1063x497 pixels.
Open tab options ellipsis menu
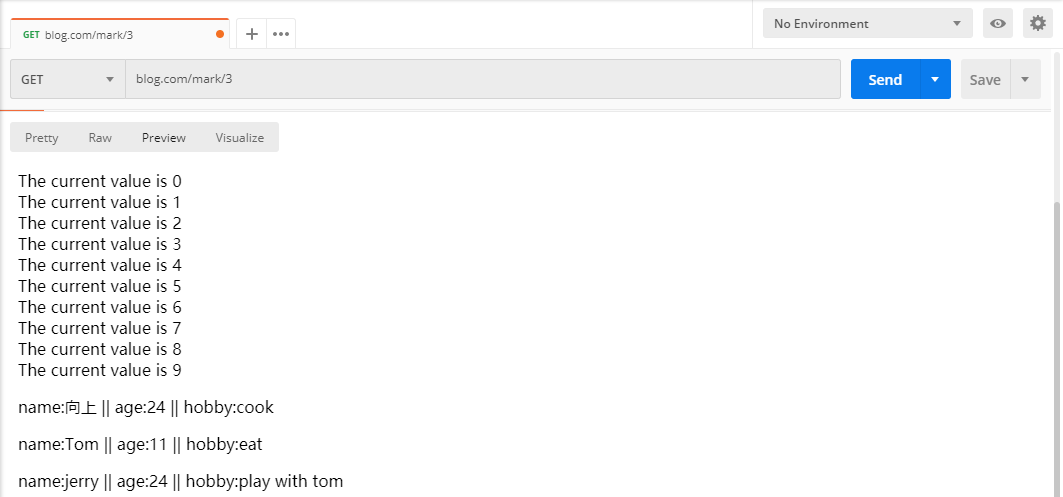281,34
